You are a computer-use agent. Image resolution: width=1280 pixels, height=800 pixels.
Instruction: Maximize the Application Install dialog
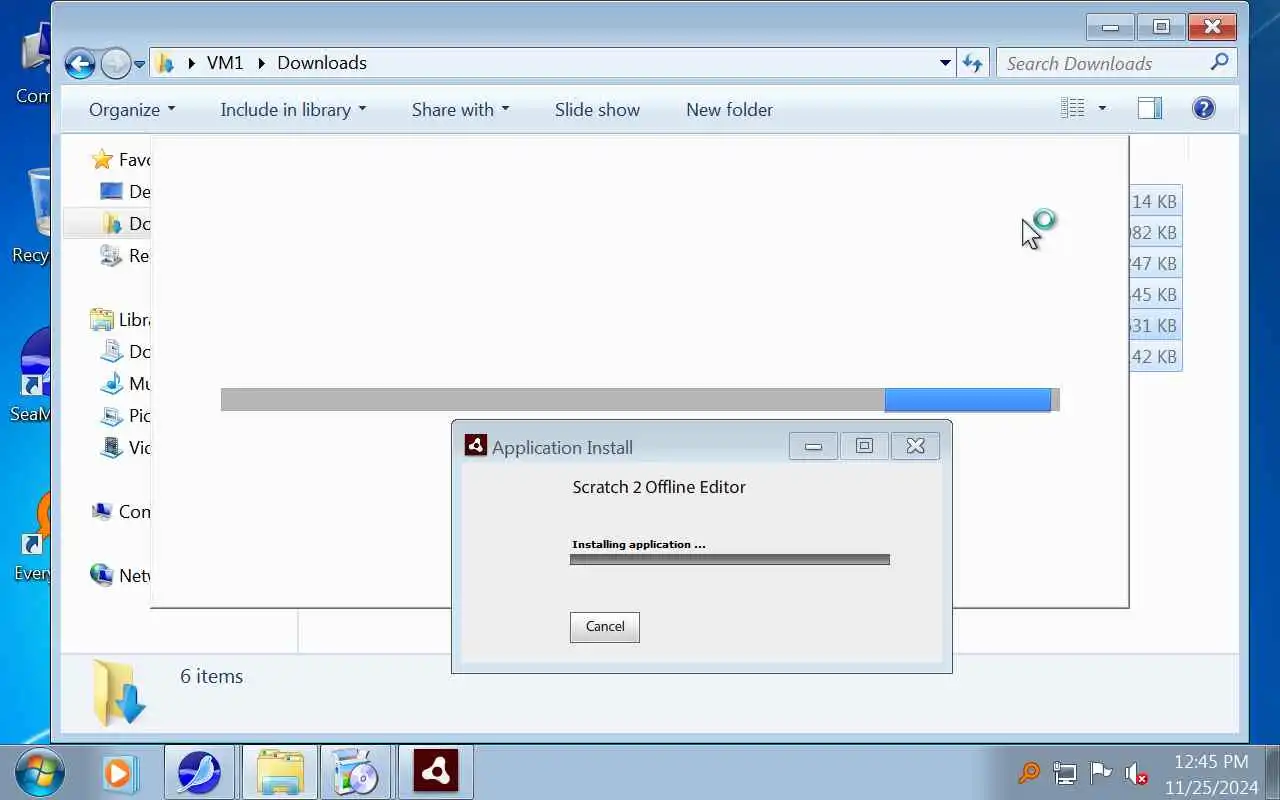[864, 446]
